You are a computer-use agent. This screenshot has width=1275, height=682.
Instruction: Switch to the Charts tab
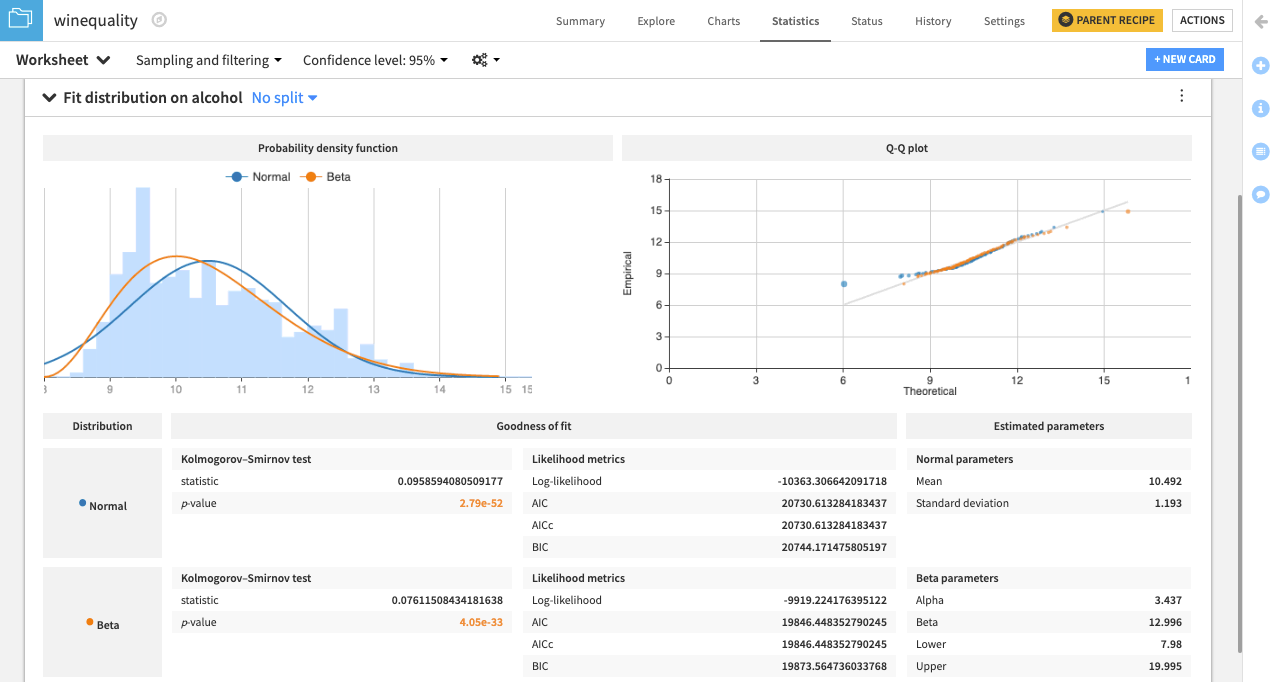(x=723, y=20)
